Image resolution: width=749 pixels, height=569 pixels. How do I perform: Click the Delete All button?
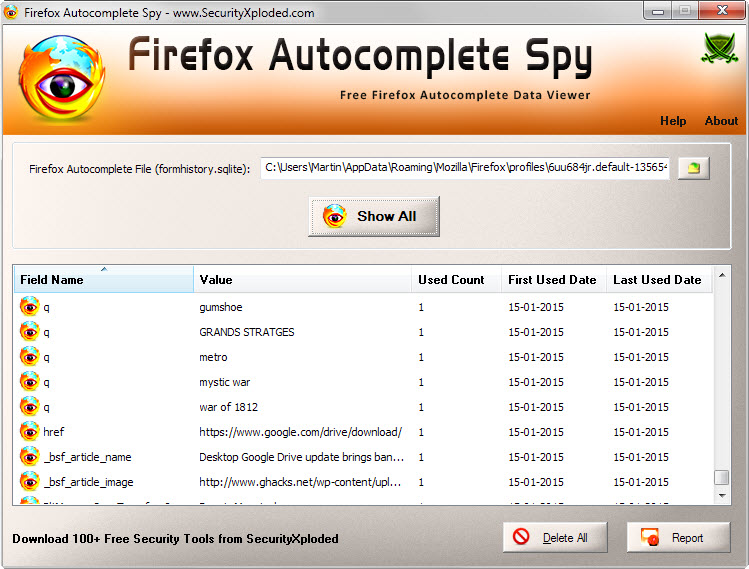pos(555,537)
